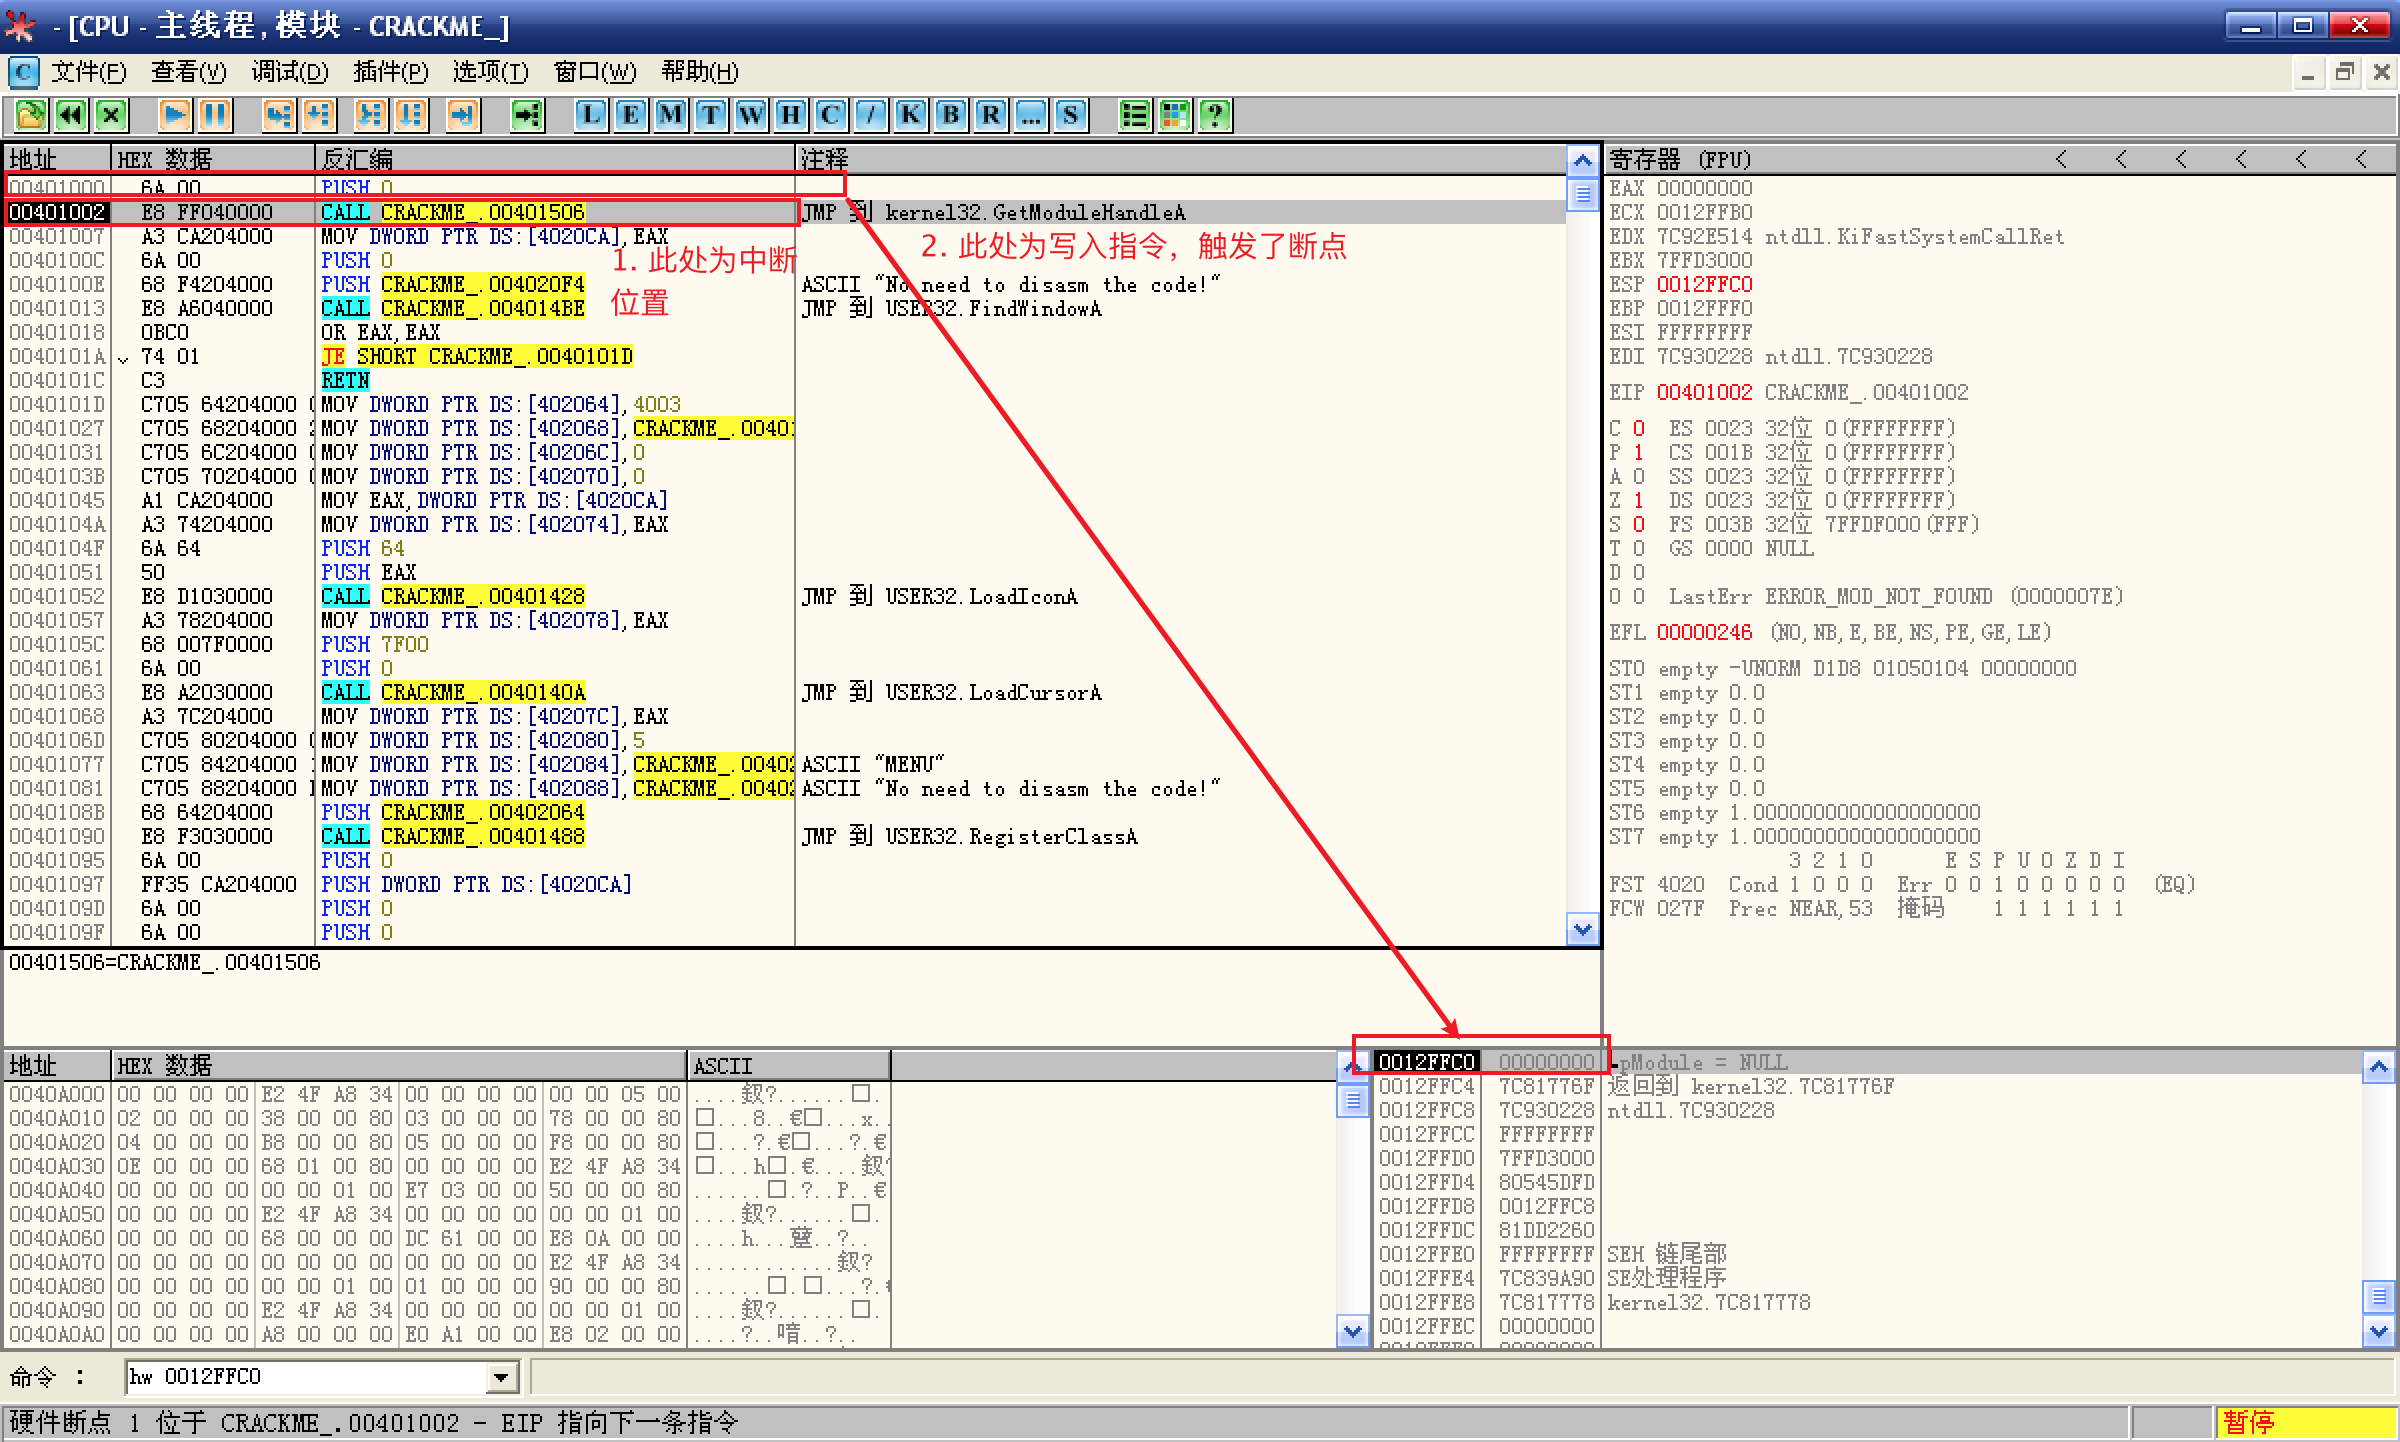Click the Step into toolbar icon

pyautogui.click(x=278, y=115)
